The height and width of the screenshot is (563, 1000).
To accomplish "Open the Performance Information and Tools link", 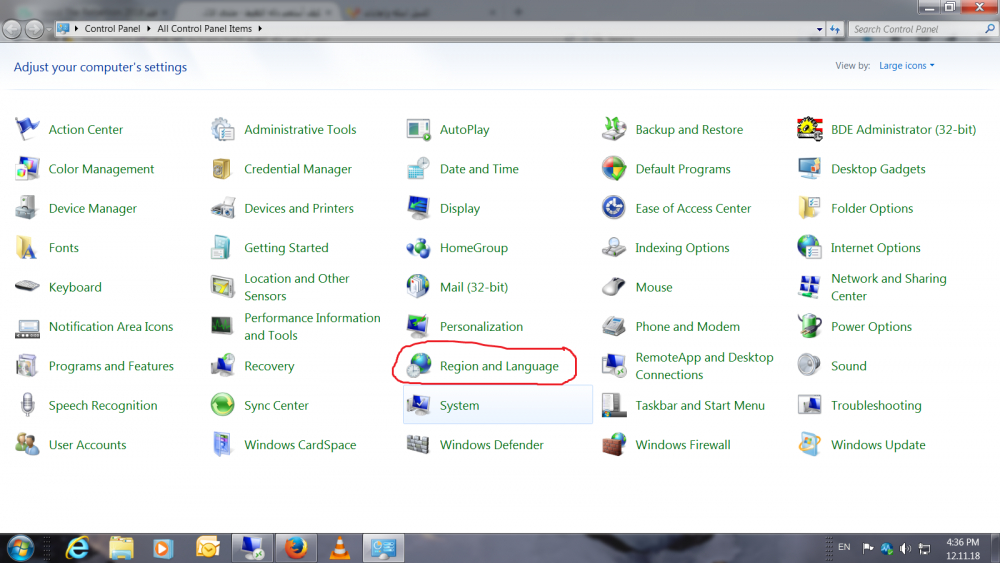I will (312, 326).
